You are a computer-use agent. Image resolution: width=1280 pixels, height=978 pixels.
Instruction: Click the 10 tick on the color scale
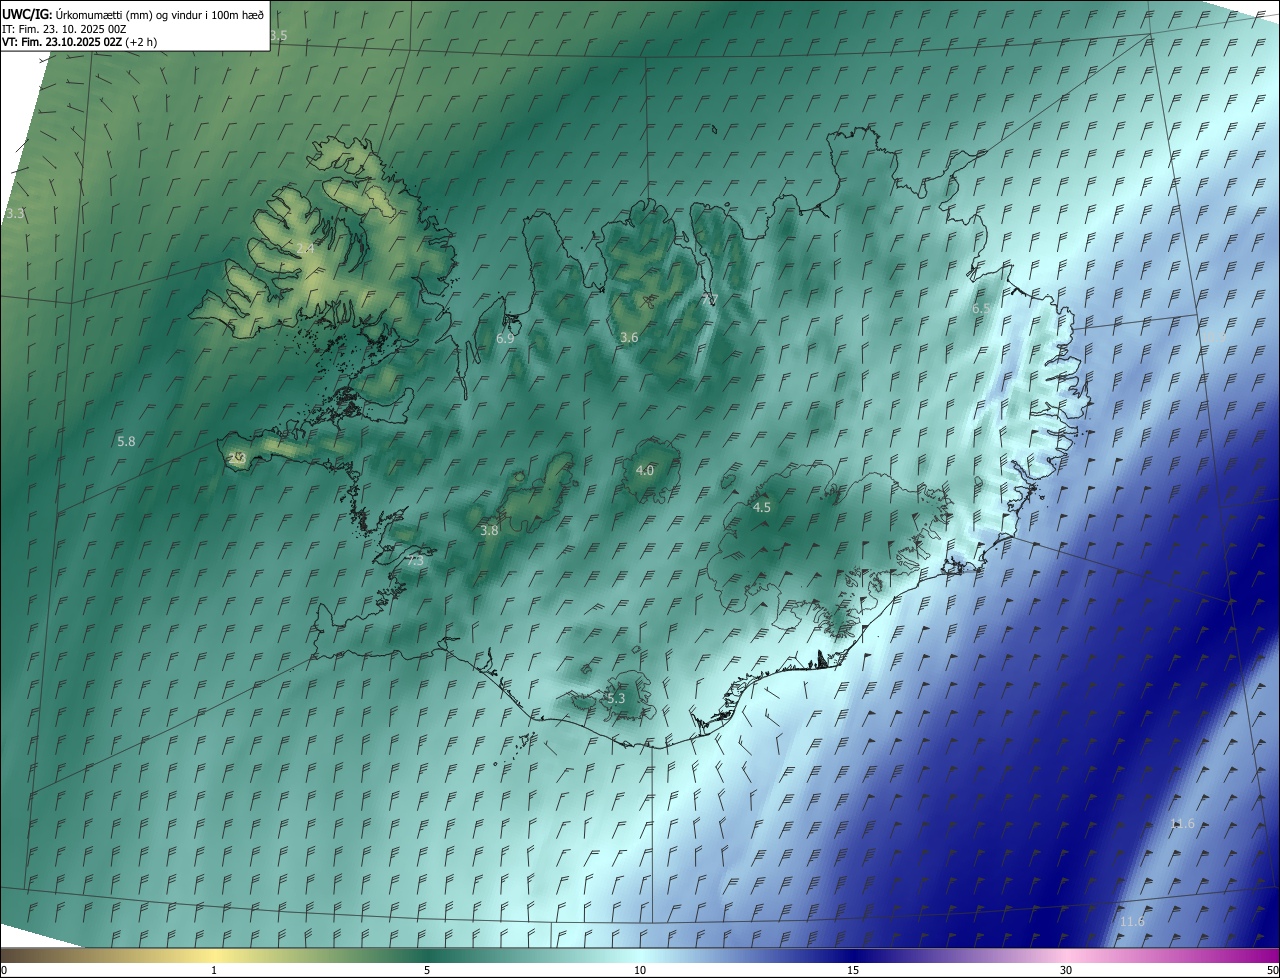[640, 970]
